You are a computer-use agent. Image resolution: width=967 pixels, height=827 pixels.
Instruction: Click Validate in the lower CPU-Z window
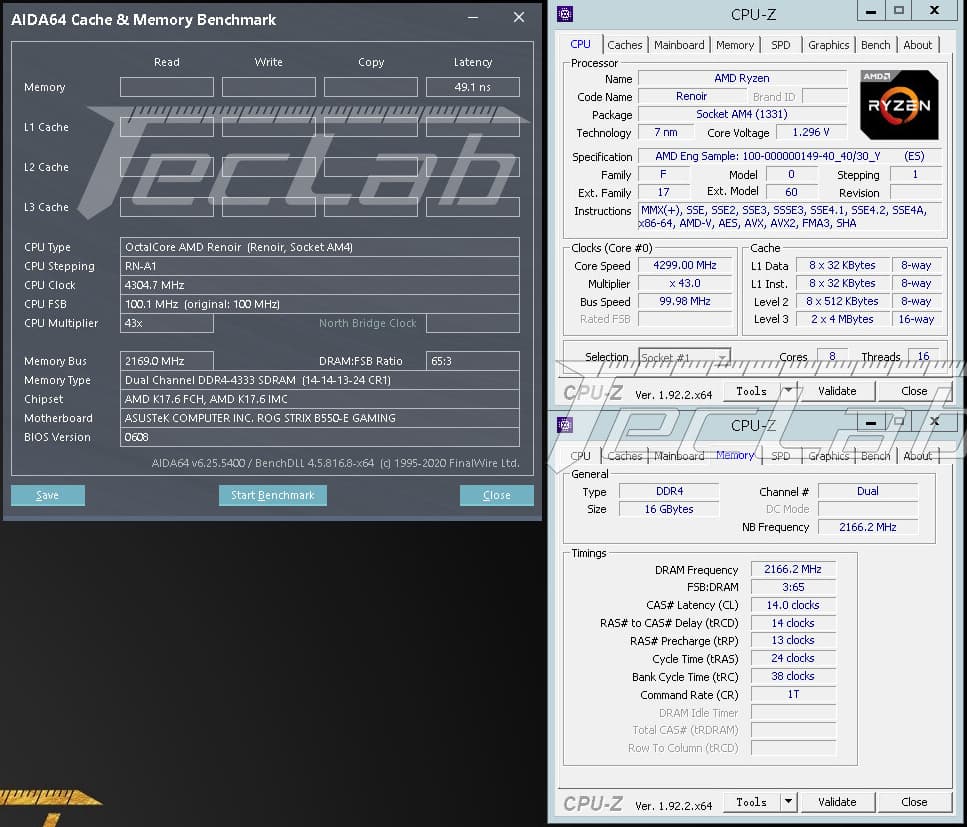[x=837, y=802]
